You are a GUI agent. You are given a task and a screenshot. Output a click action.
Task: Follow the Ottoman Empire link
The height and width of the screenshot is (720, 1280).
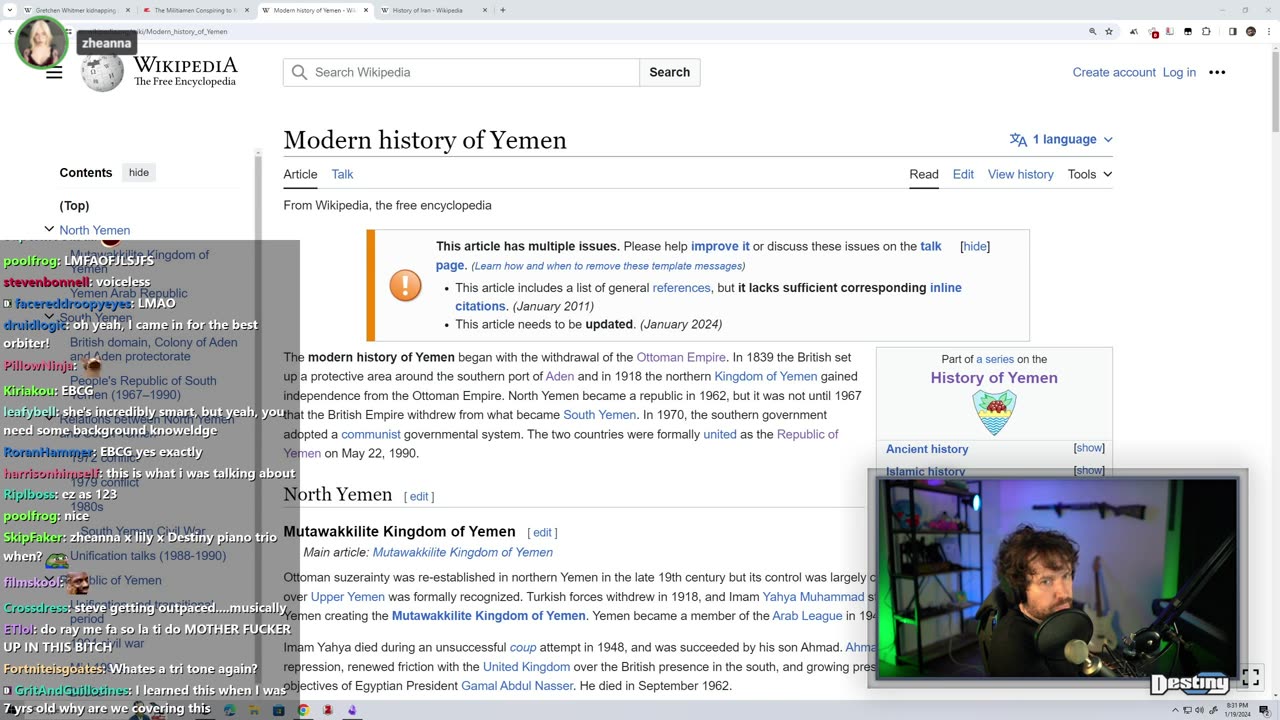point(681,357)
